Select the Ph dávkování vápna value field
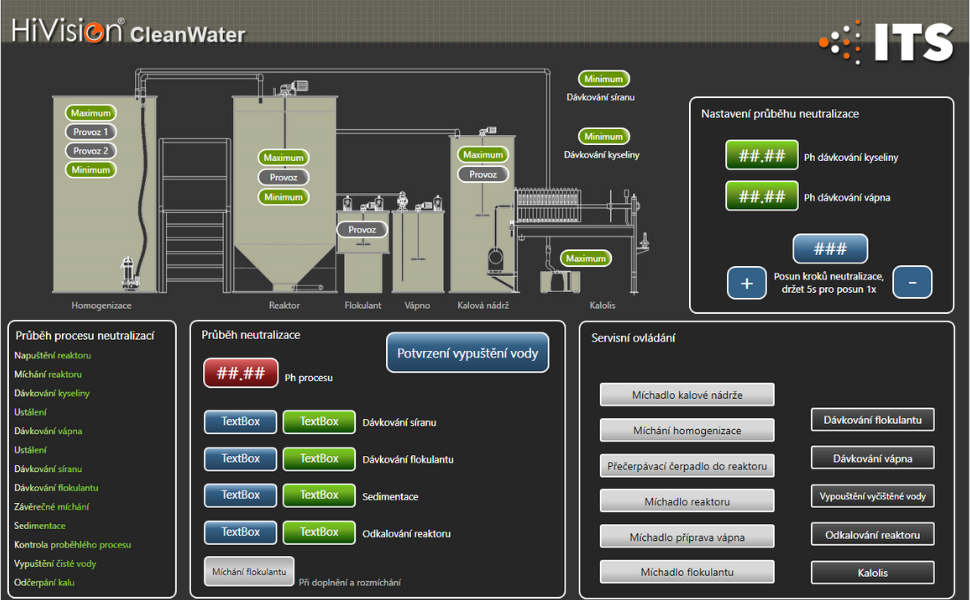 coord(762,196)
